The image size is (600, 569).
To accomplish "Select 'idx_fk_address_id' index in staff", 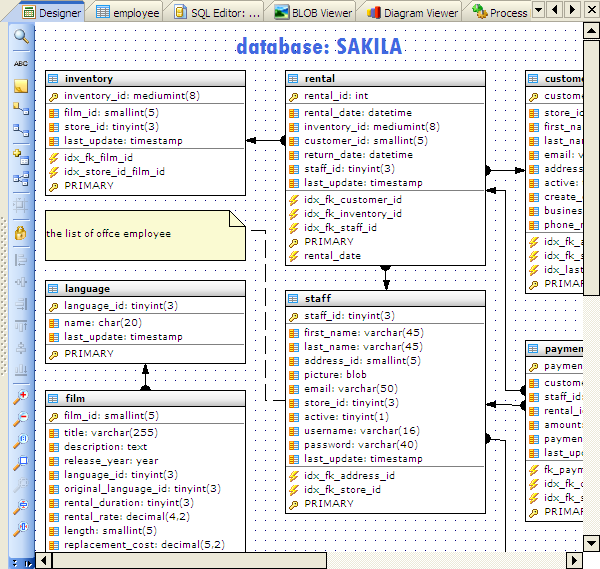I will pyautogui.click(x=349, y=476).
